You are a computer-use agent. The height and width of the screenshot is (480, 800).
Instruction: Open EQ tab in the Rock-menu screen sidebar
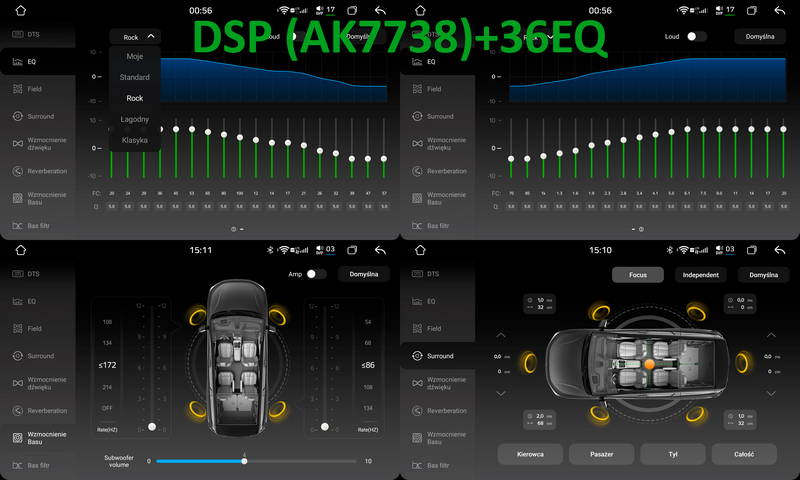38,62
